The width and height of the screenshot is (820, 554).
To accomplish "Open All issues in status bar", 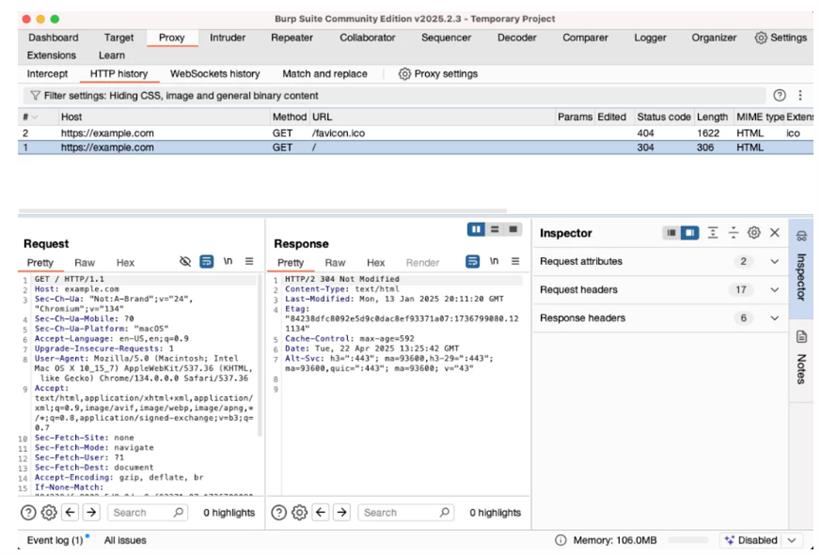I will 125,540.
